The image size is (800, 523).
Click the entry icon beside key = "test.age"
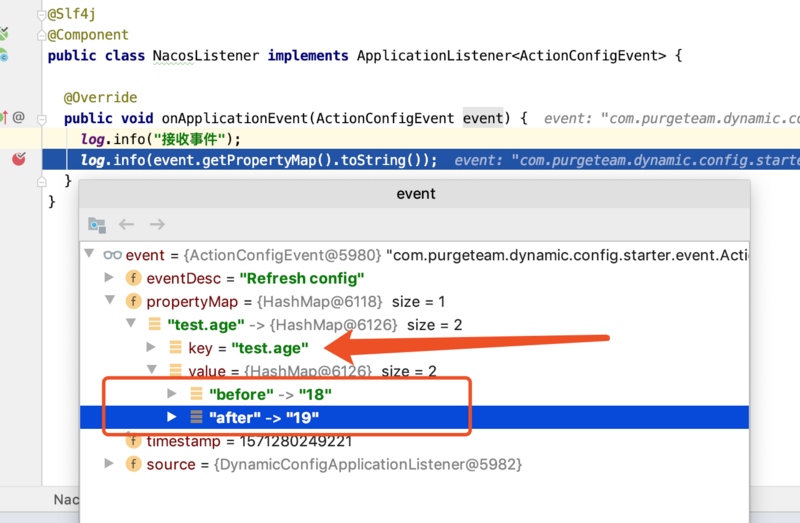pyautogui.click(x=176, y=347)
